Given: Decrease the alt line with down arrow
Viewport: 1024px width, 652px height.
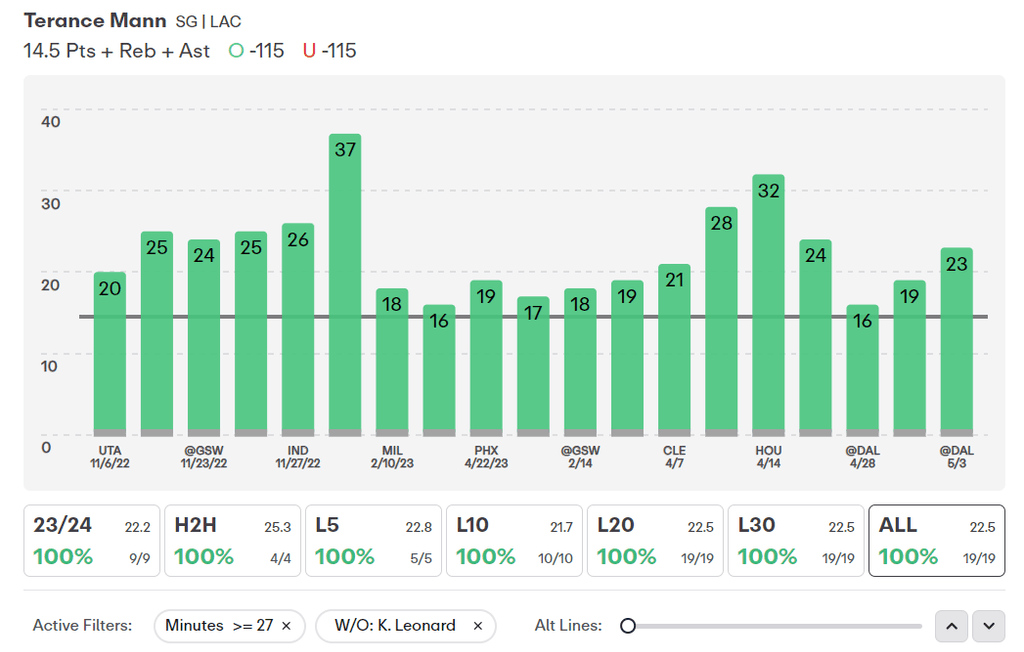Looking at the screenshot, I should coord(989,626).
